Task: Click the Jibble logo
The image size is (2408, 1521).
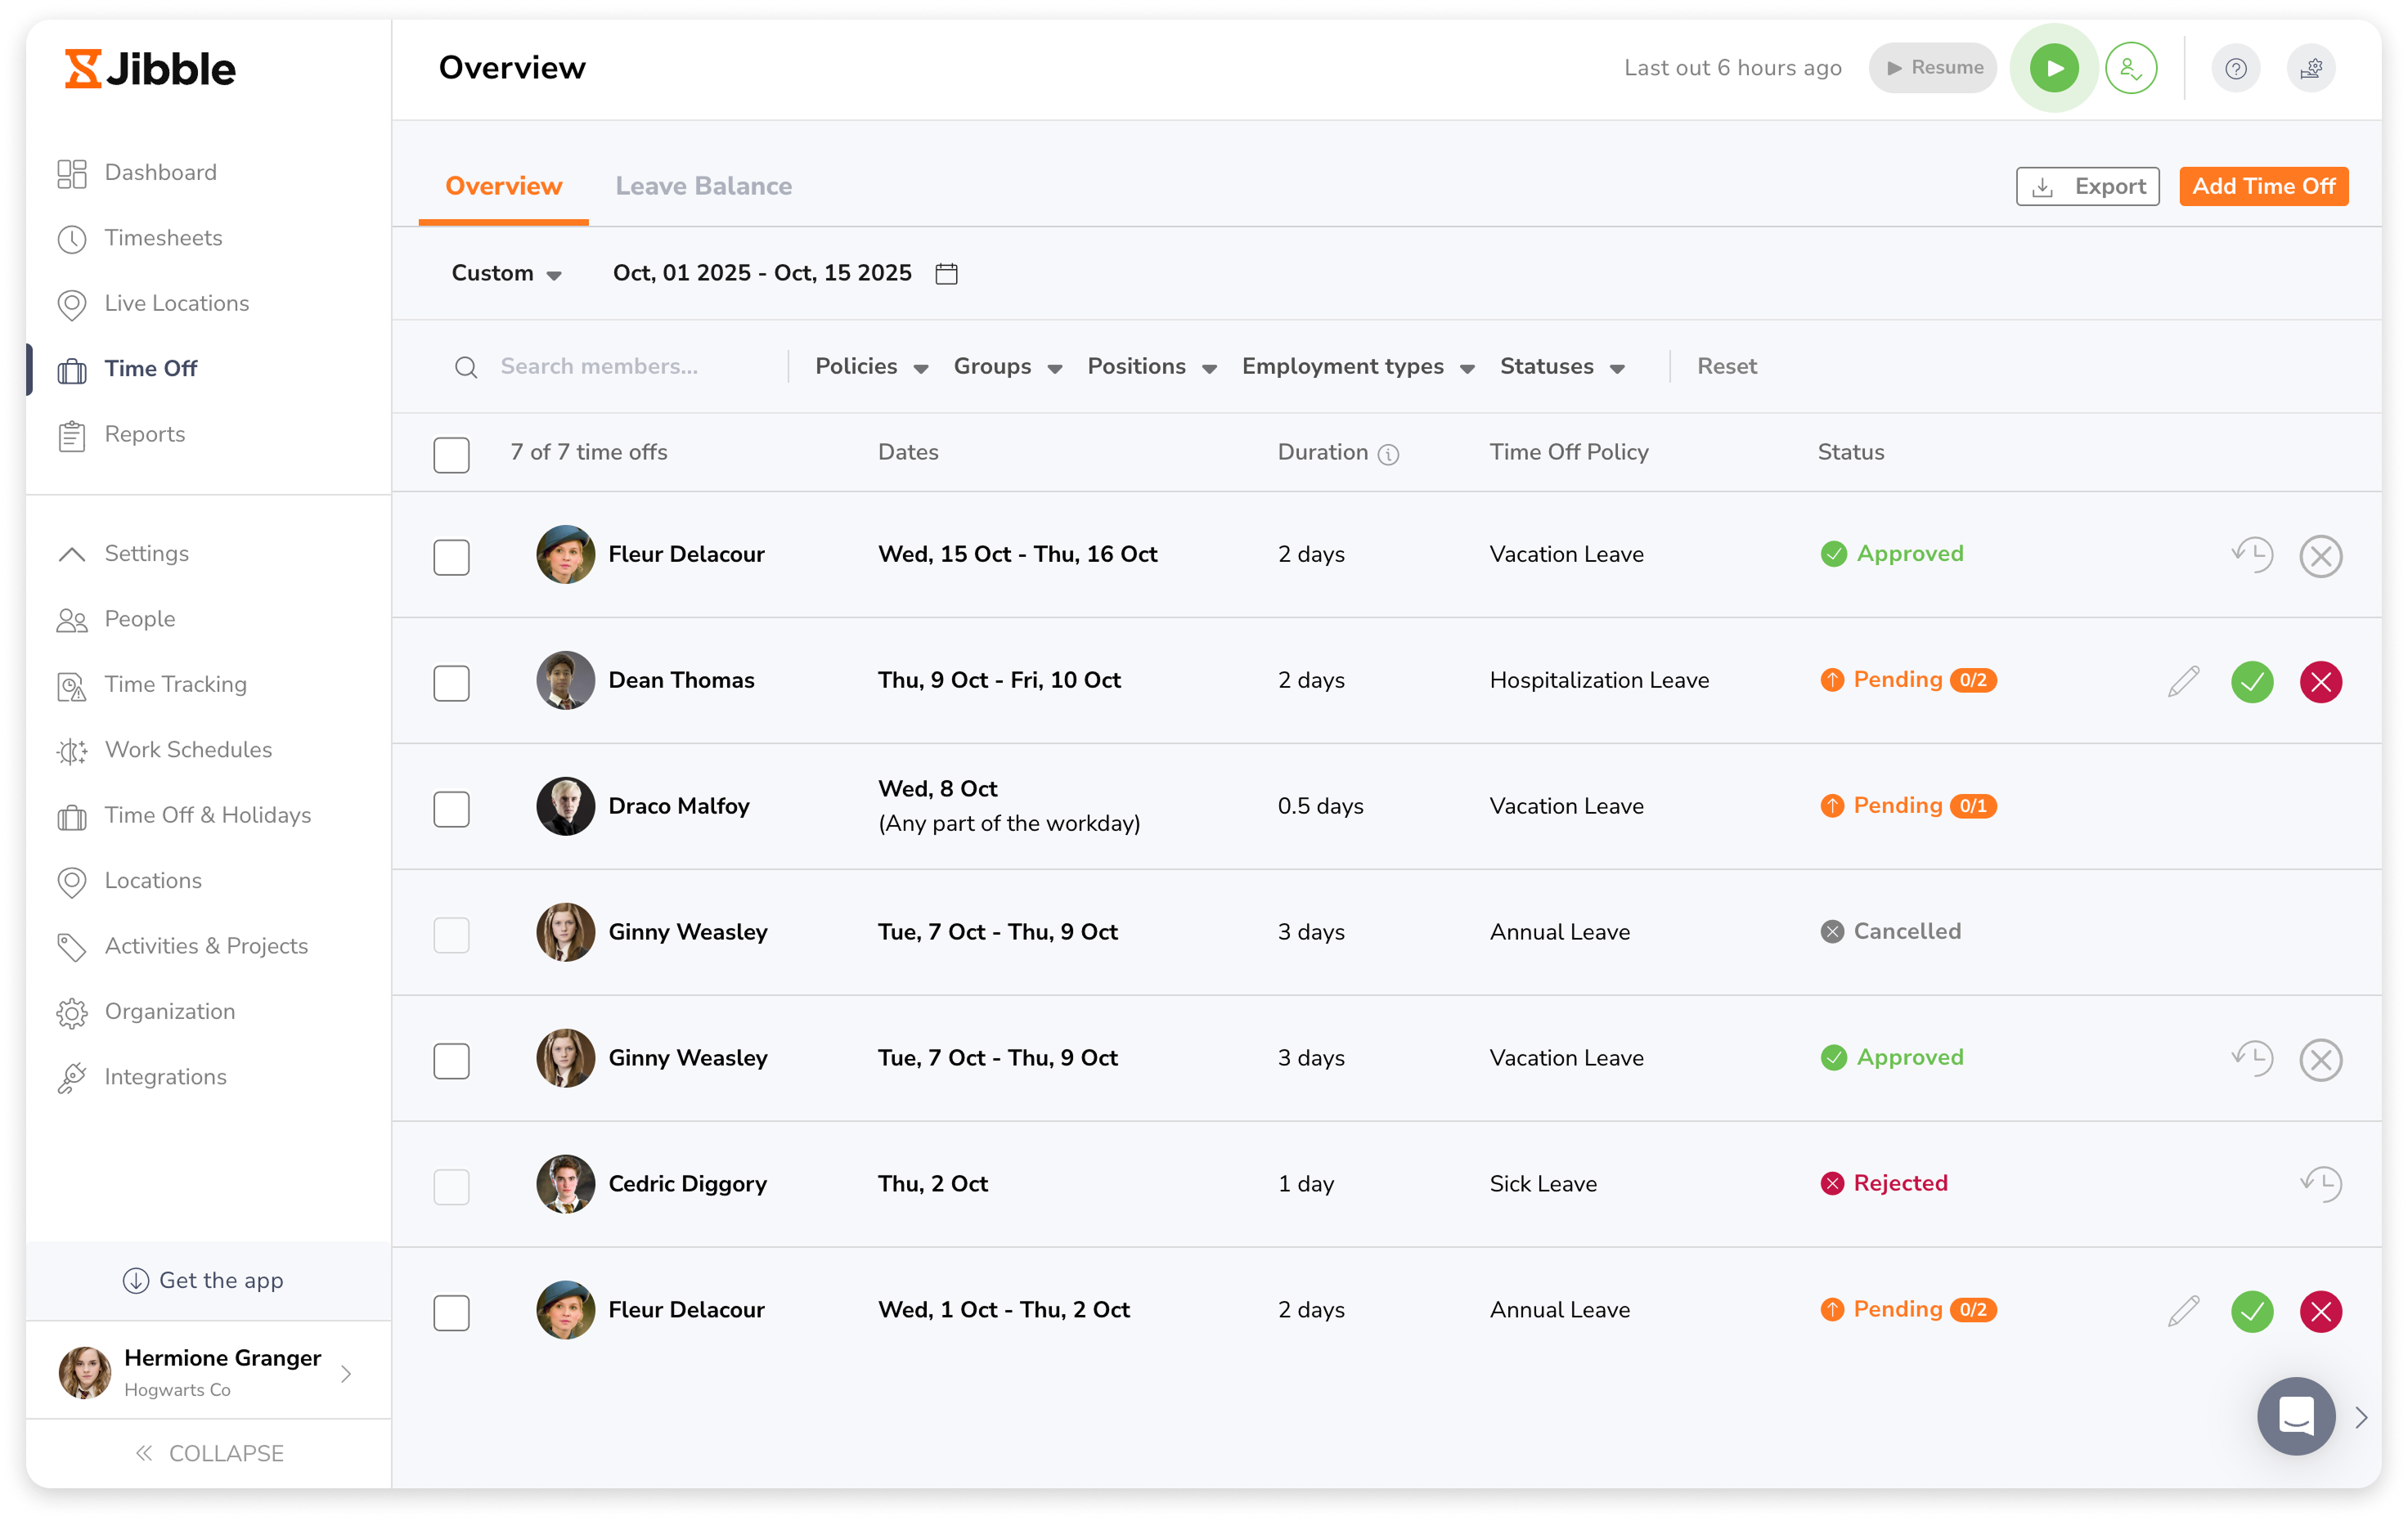Action: [150, 69]
